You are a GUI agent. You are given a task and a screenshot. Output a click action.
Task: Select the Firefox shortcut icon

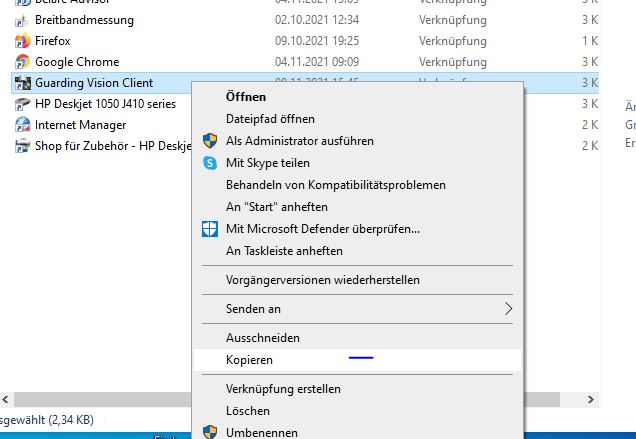(22, 41)
